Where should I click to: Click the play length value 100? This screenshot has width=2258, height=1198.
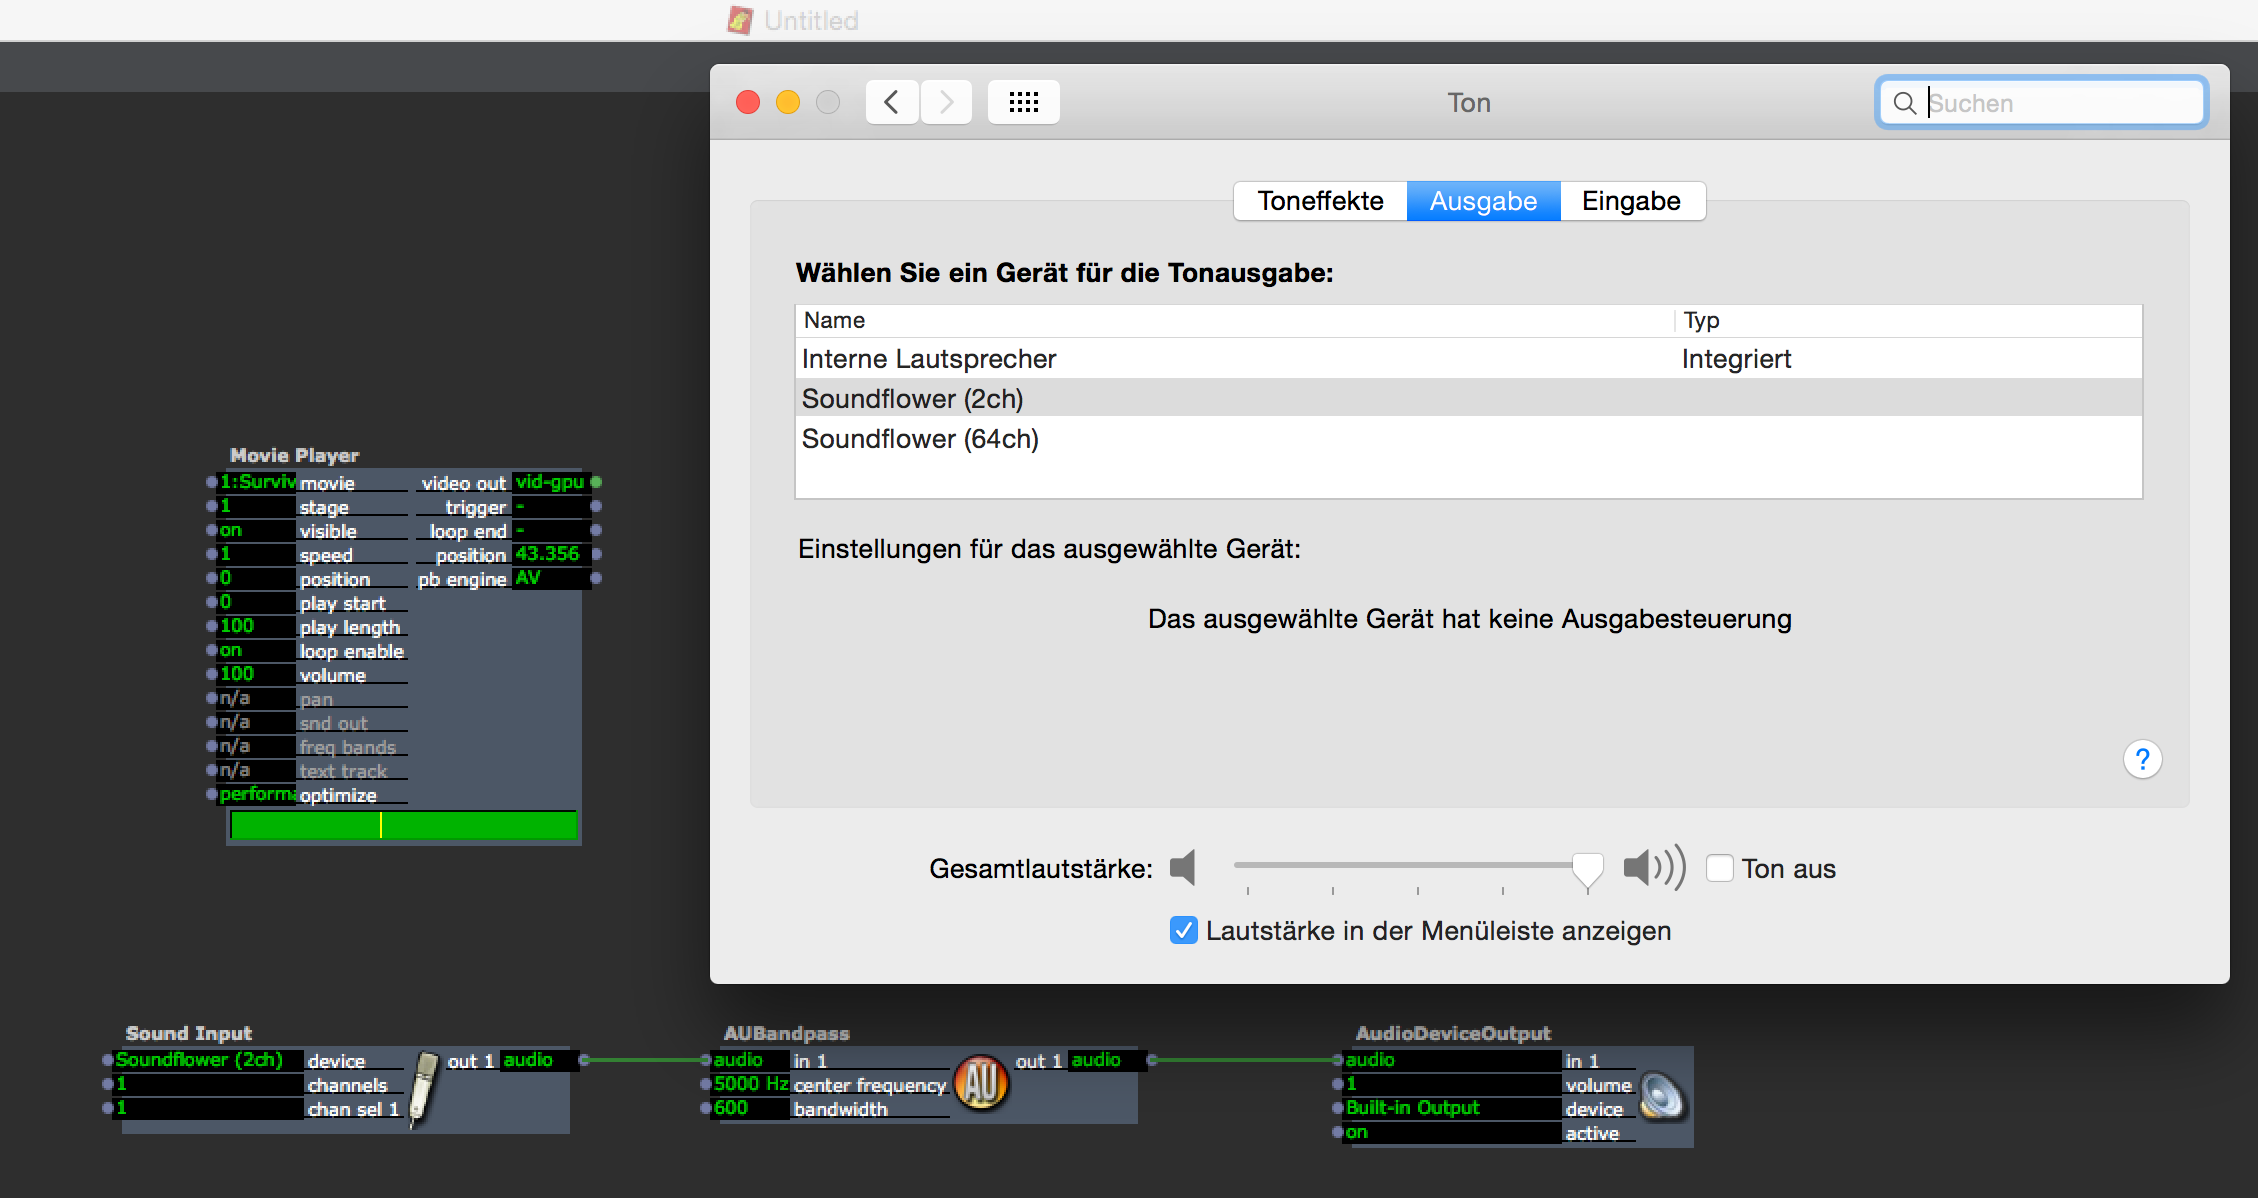[257, 626]
